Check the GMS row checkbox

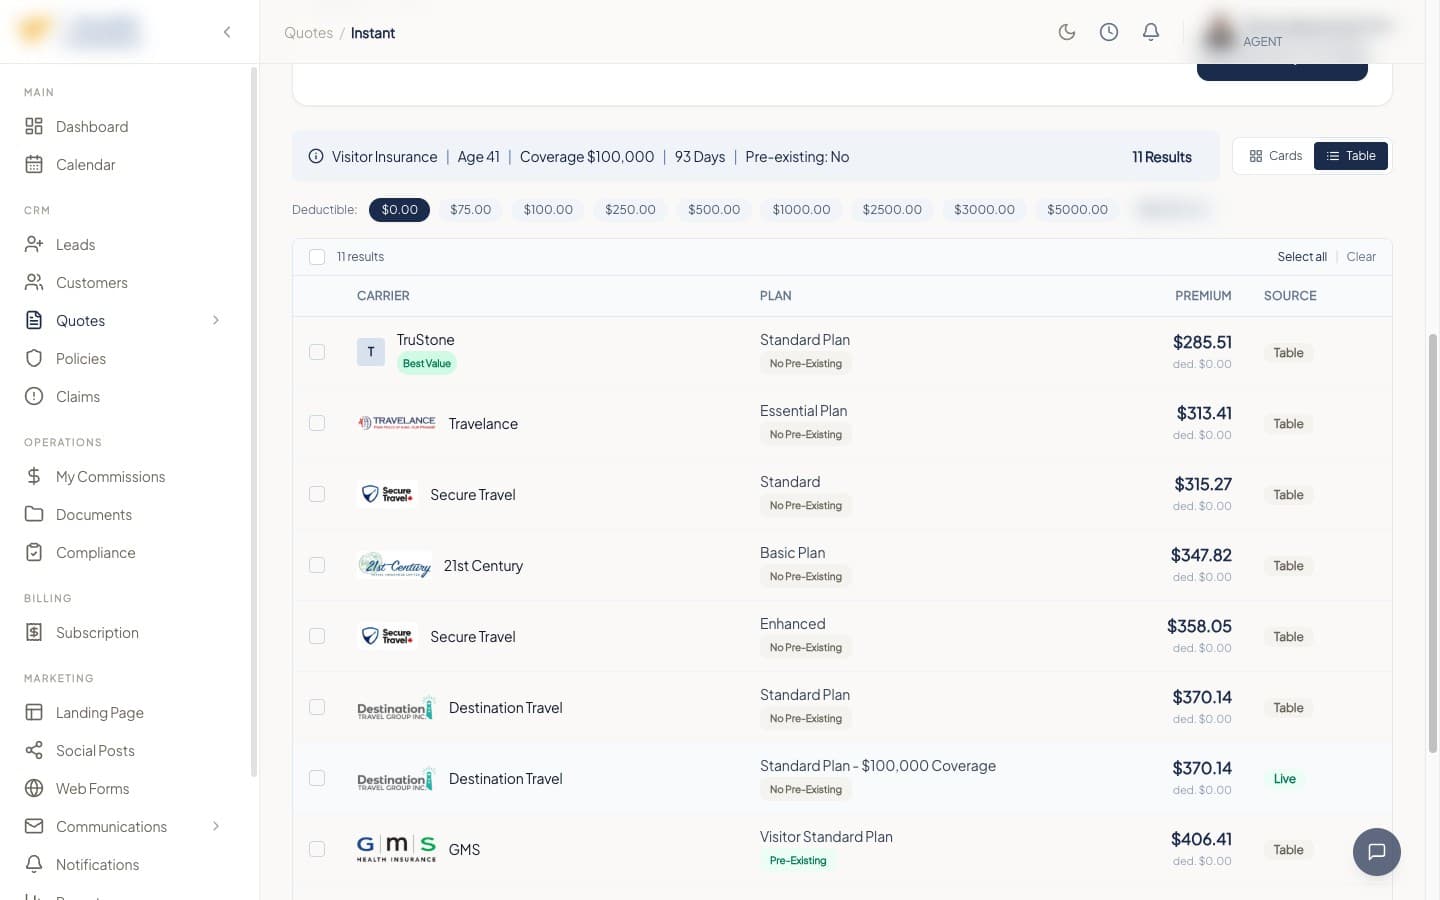(317, 849)
